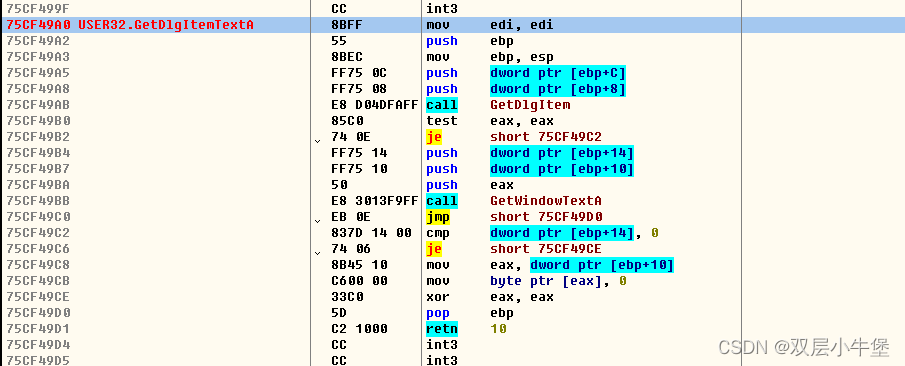Click hex bytes EB 0E

pyautogui.click(x=351, y=216)
